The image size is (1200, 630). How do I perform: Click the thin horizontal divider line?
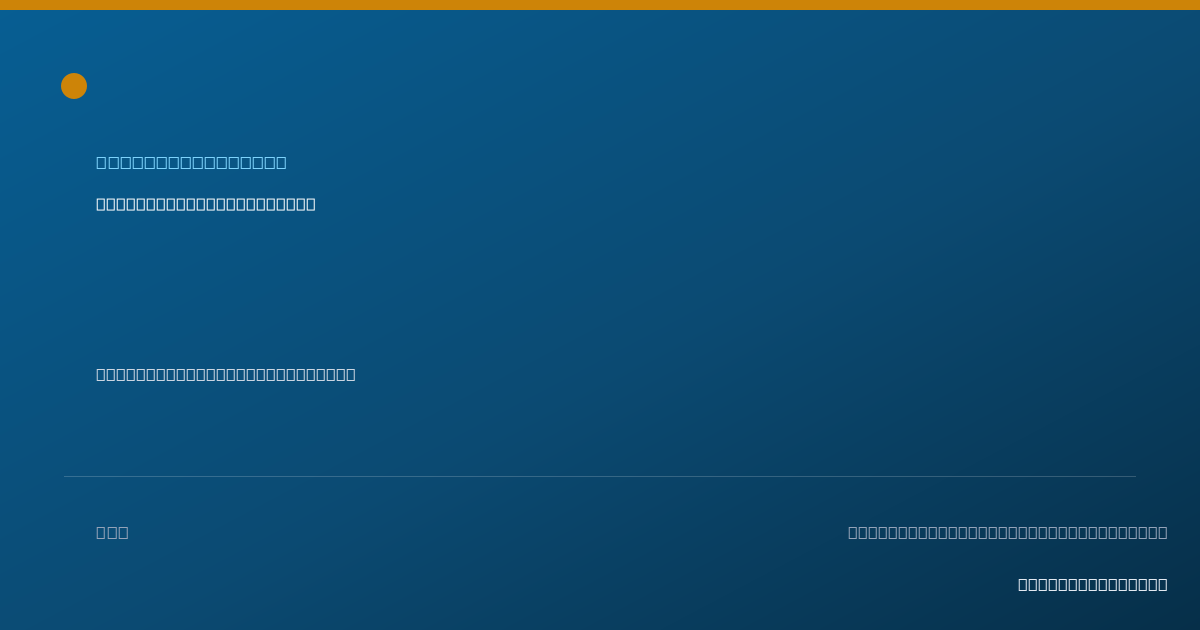click(x=600, y=476)
